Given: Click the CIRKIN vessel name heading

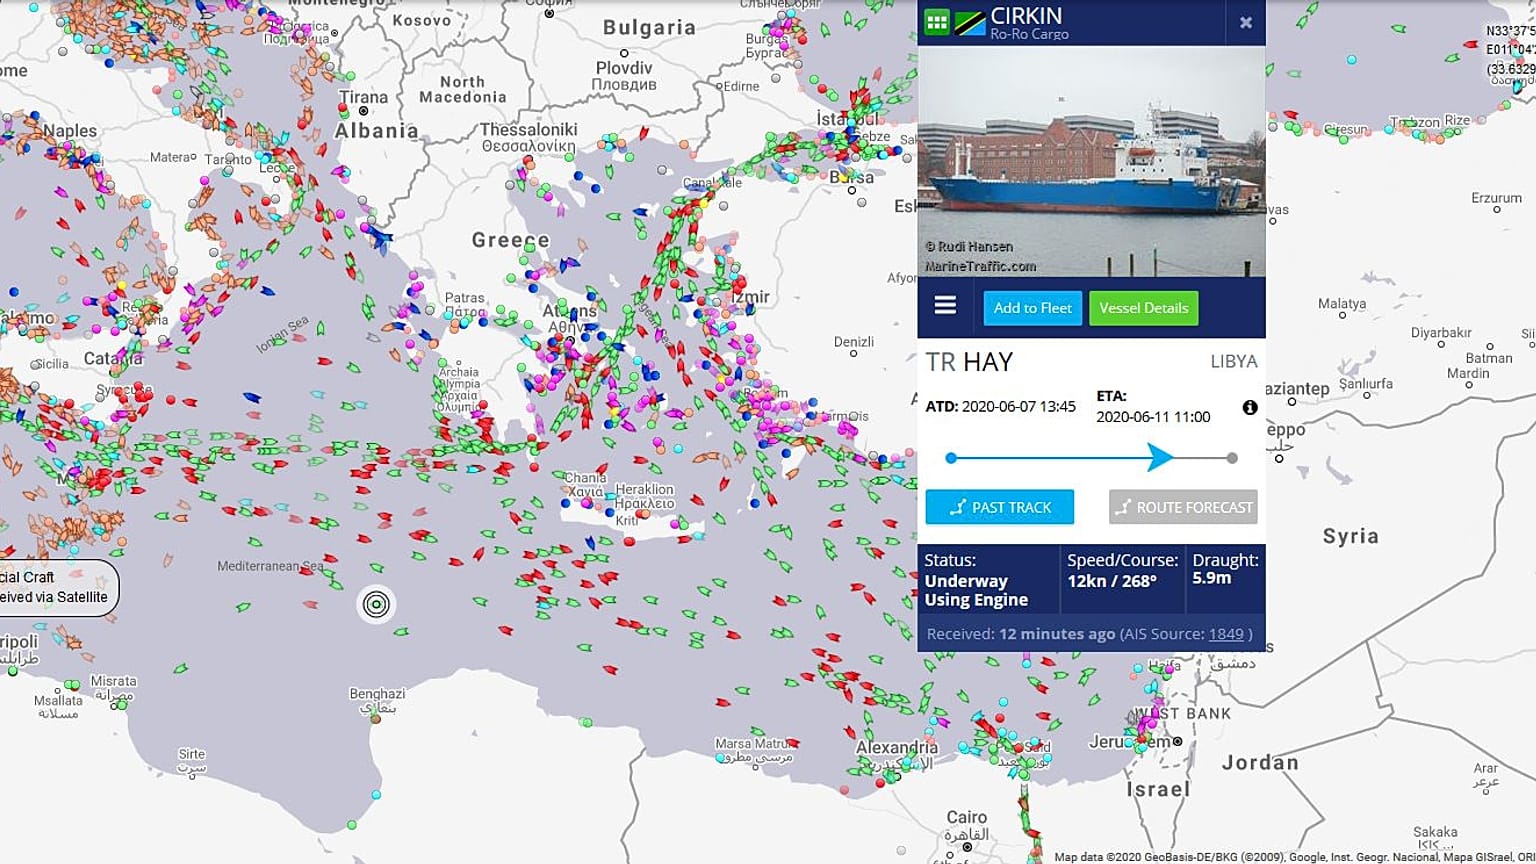Looking at the screenshot, I should pos(1026,16).
